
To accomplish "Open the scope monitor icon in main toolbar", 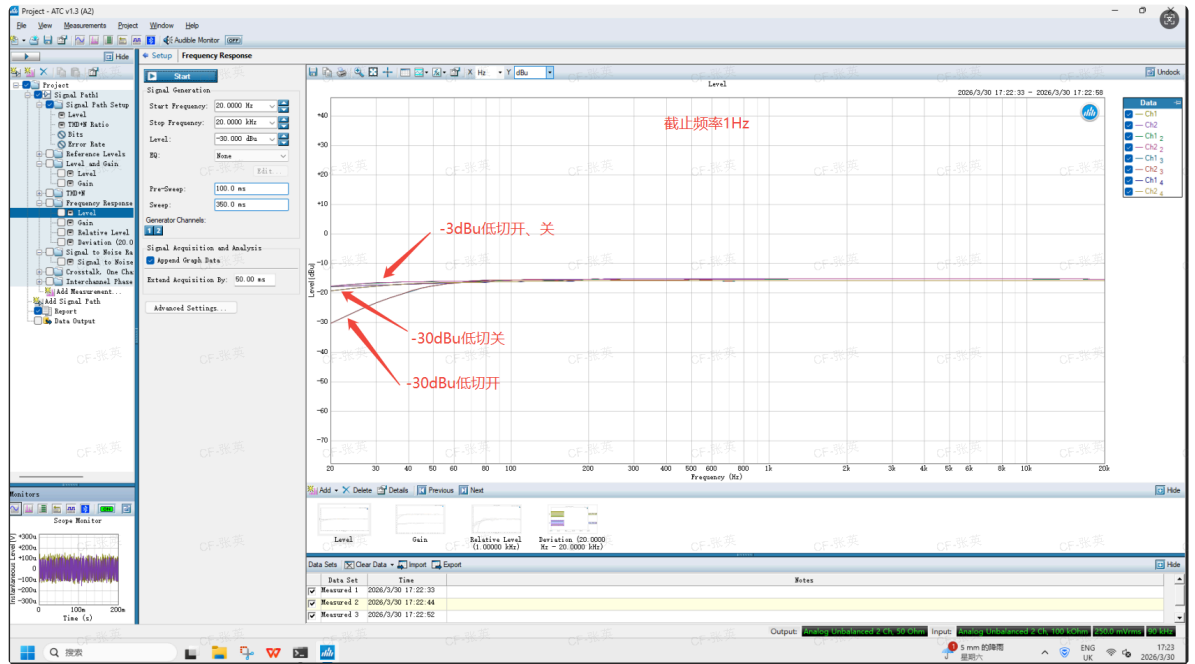I will click(x=80, y=40).
